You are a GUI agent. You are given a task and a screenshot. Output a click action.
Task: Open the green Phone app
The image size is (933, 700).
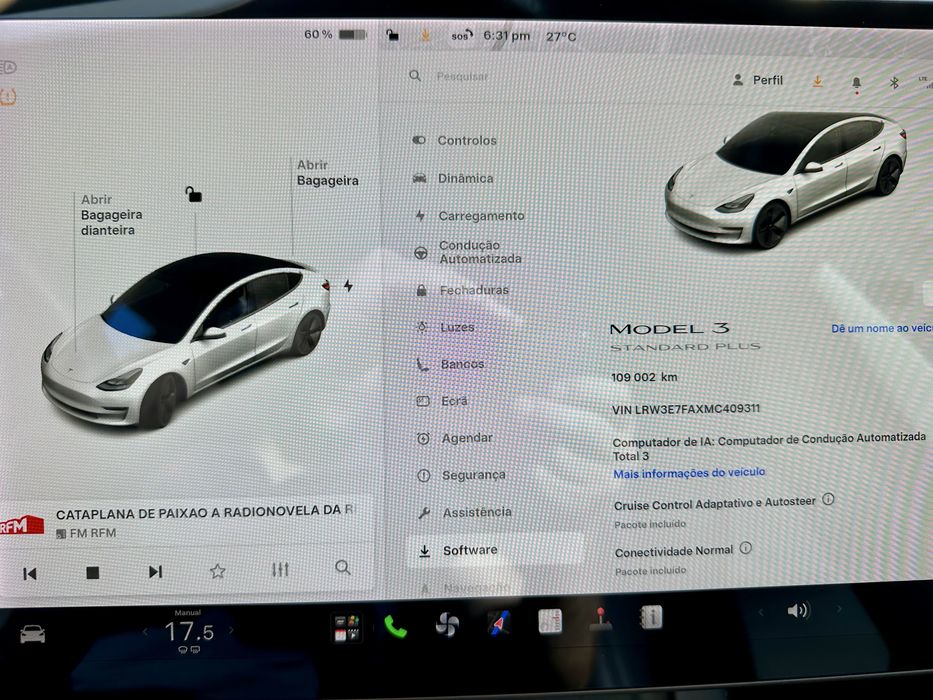pyautogui.click(x=395, y=627)
